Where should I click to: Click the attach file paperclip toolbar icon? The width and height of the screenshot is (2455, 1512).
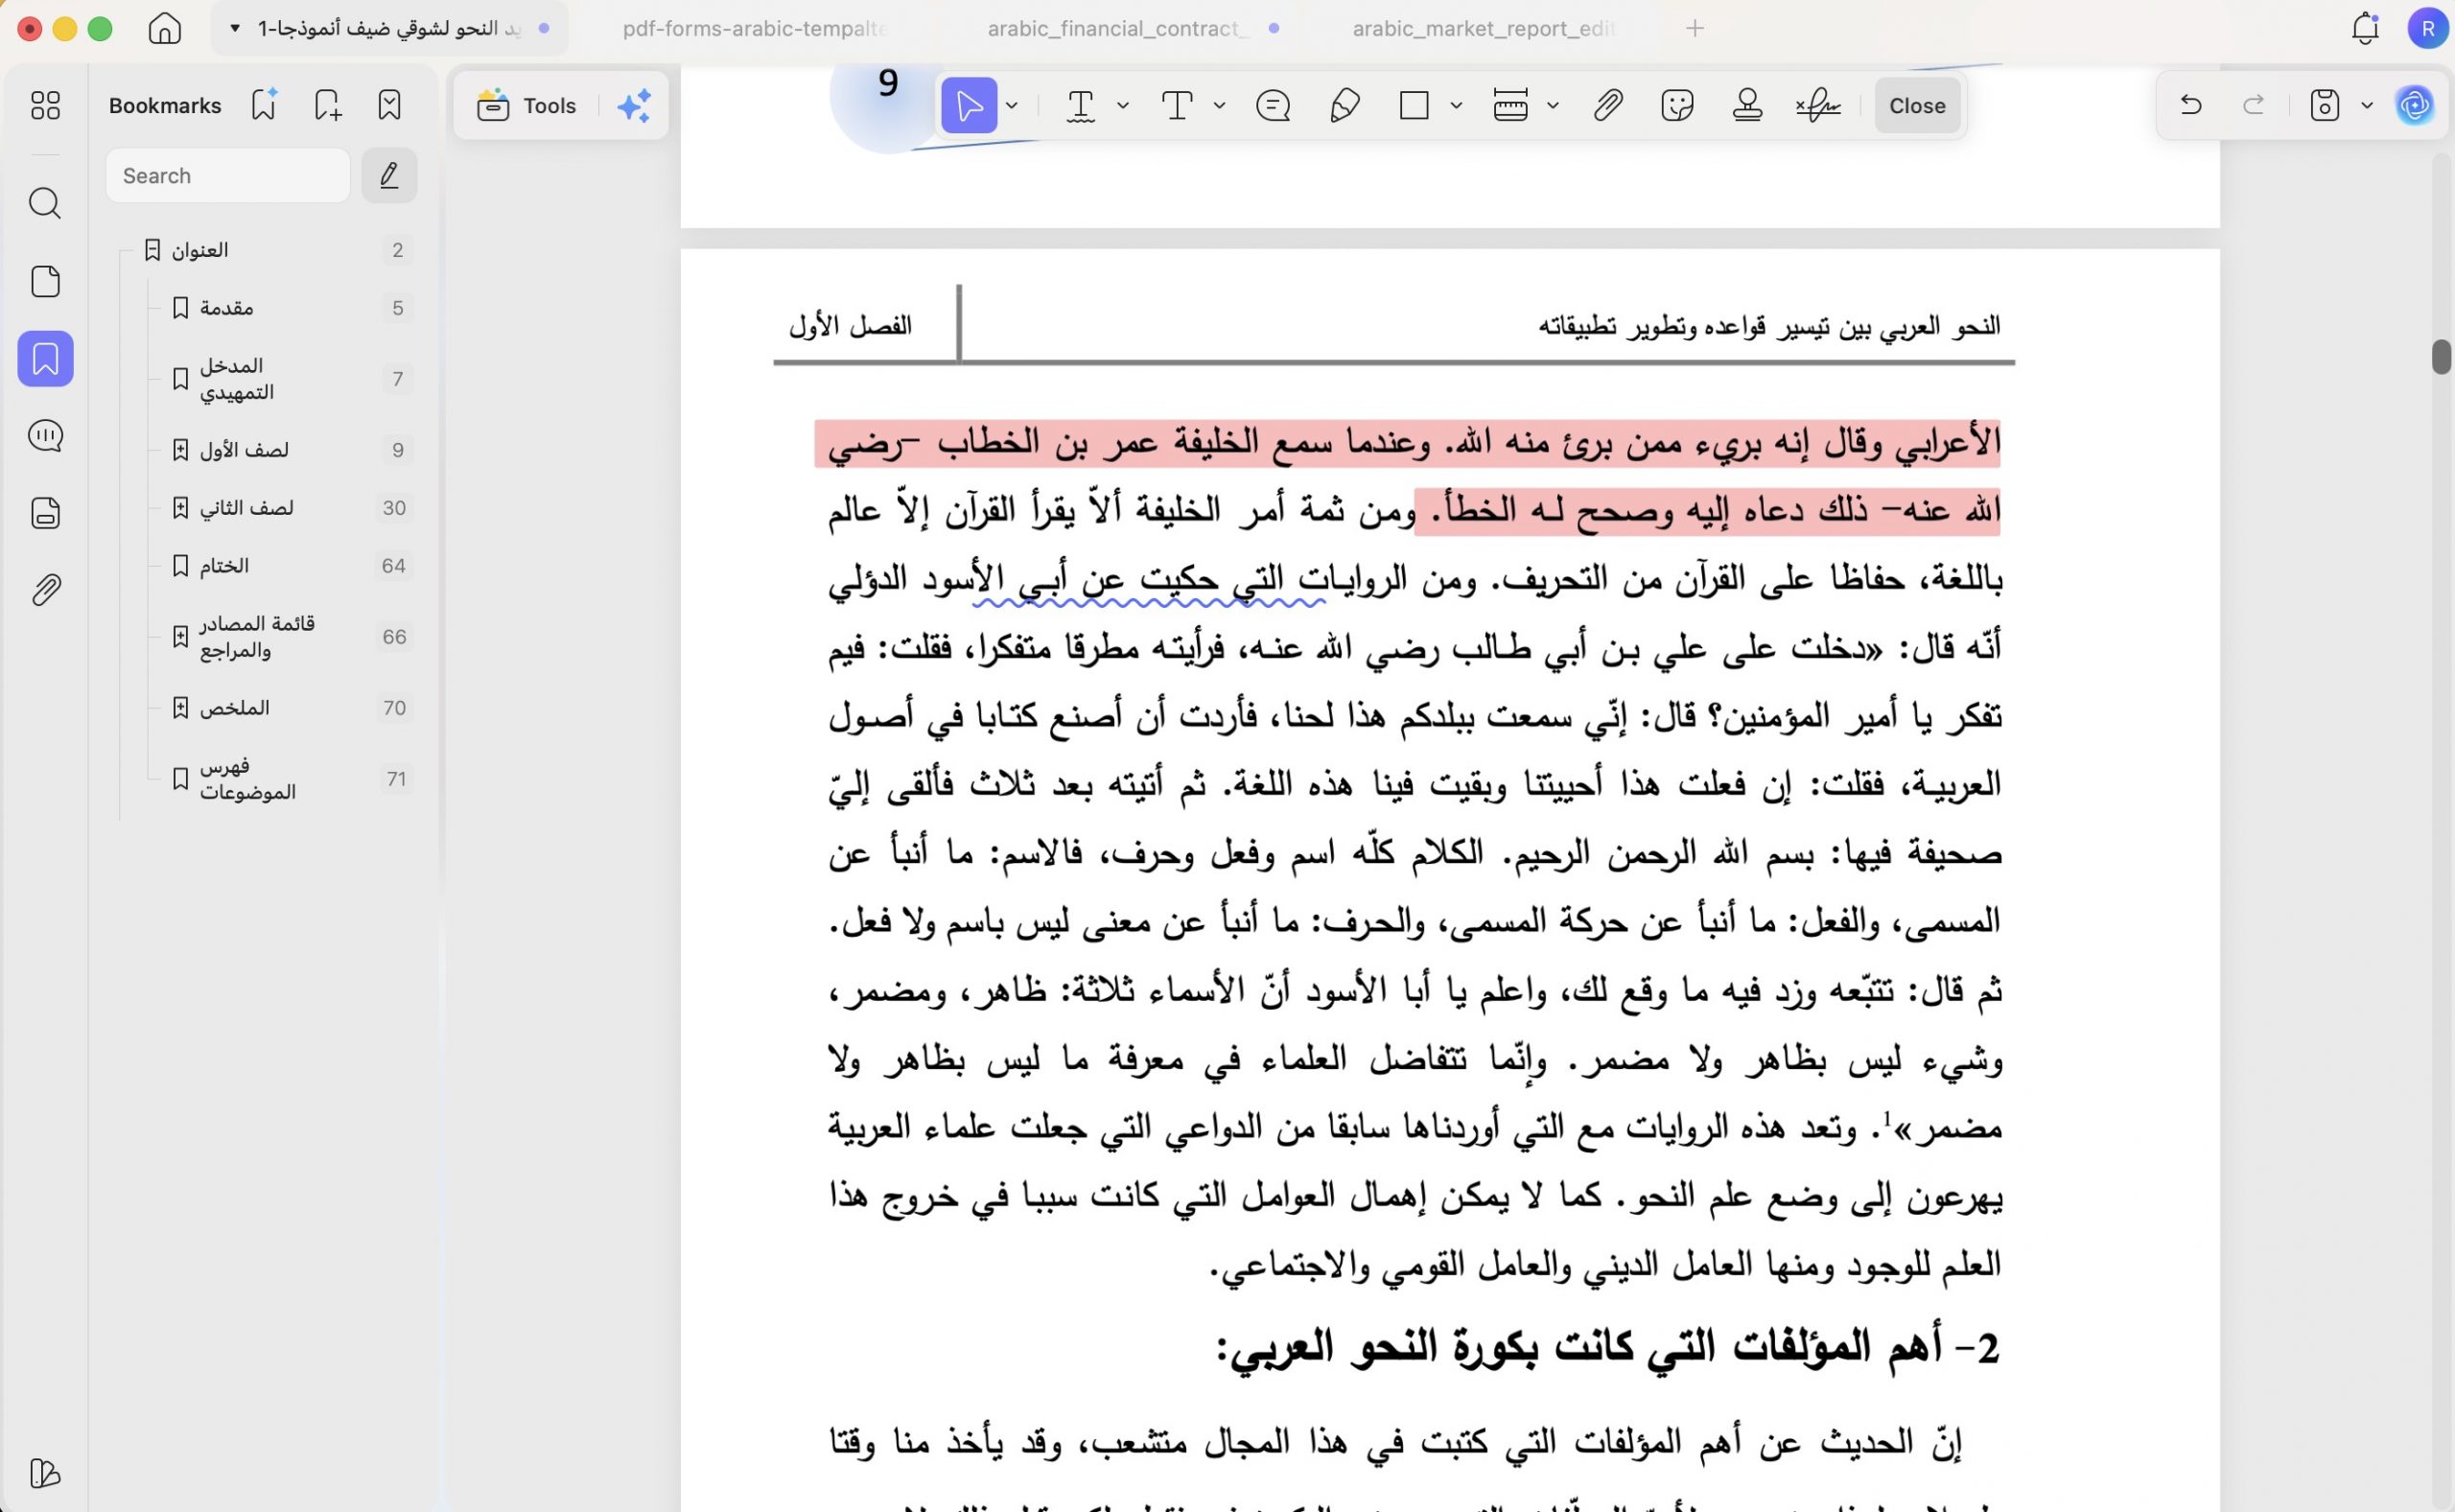(1608, 105)
